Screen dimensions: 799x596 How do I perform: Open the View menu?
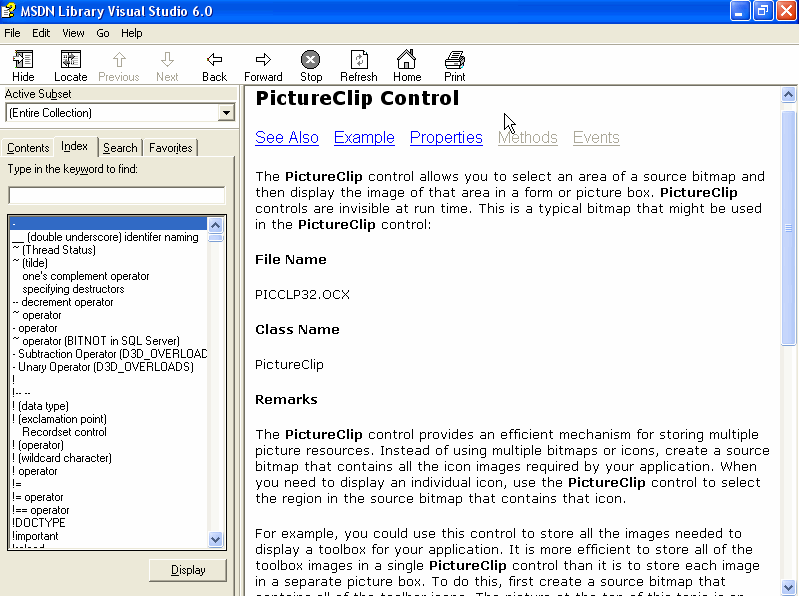coord(73,33)
